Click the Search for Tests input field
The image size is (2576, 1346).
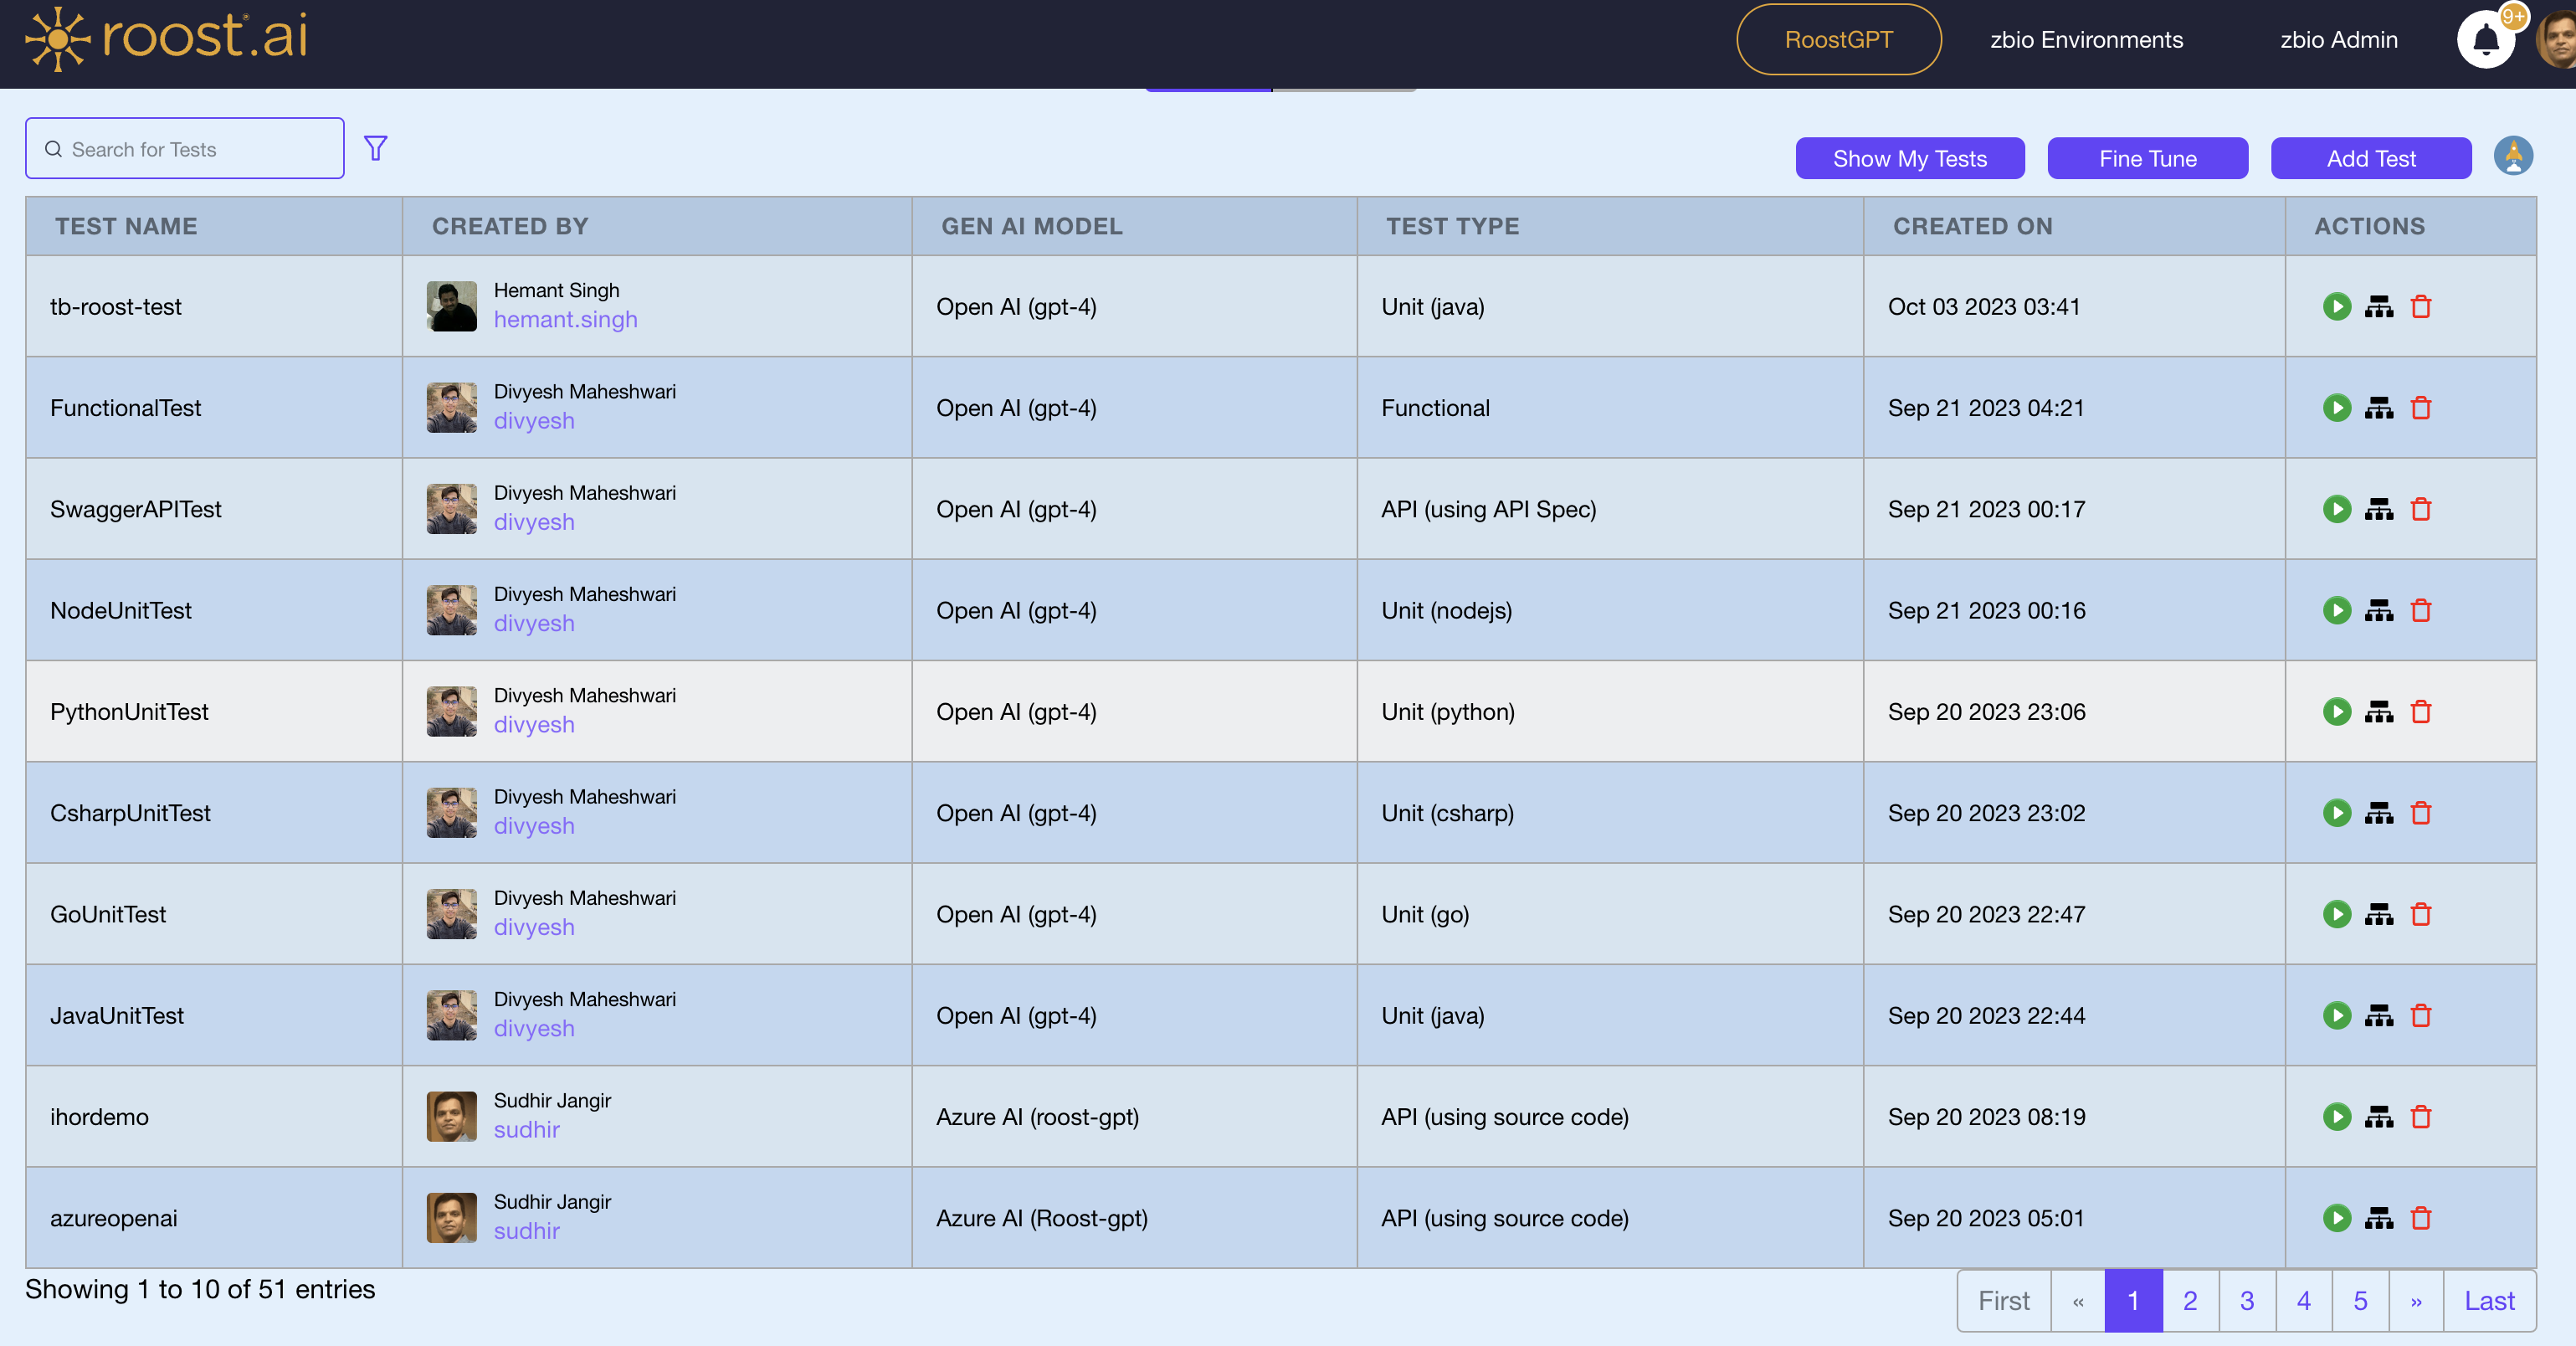[x=184, y=148]
